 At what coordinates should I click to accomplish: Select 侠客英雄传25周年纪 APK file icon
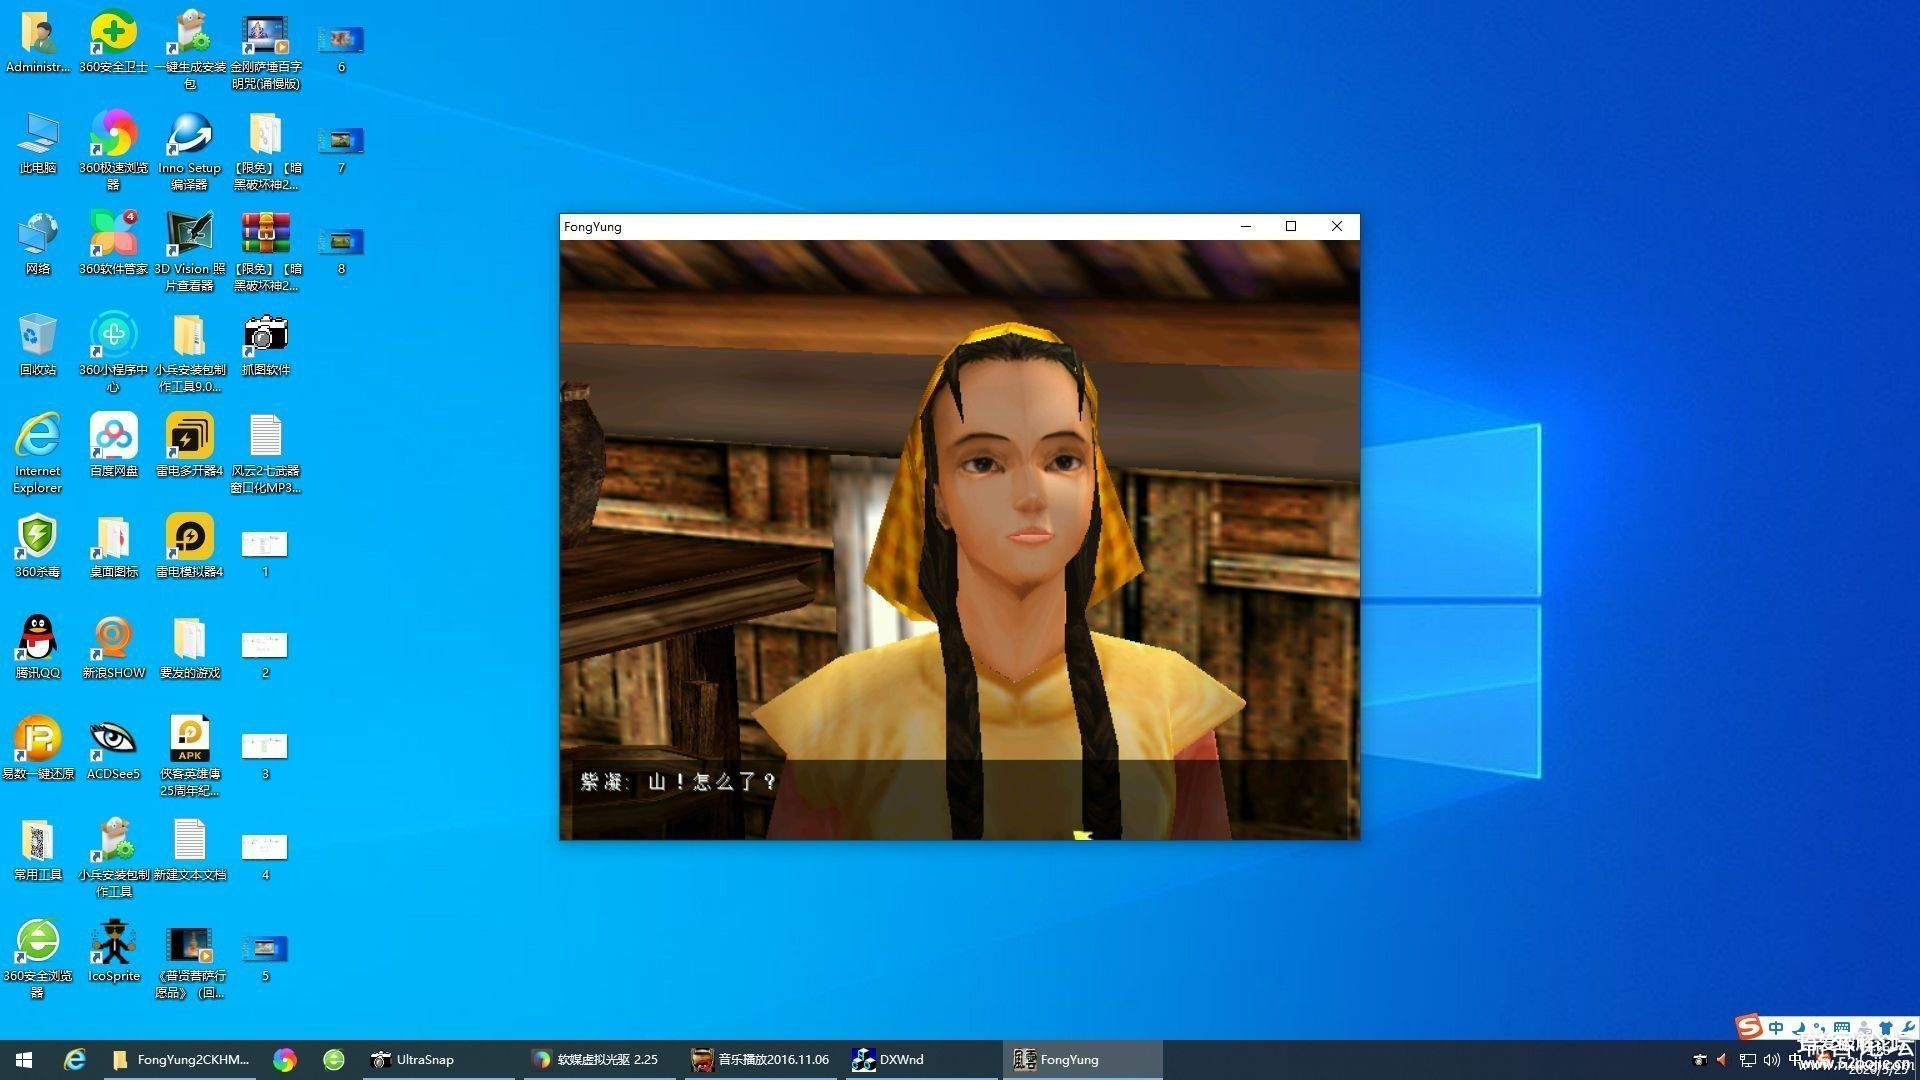click(189, 756)
